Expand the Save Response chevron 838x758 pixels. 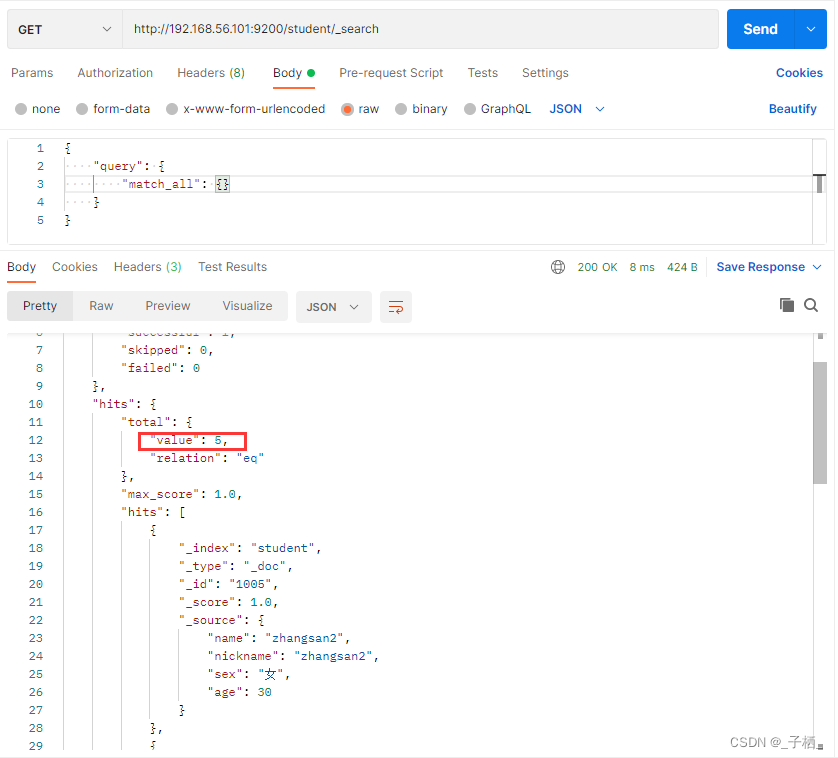[x=817, y=267]
